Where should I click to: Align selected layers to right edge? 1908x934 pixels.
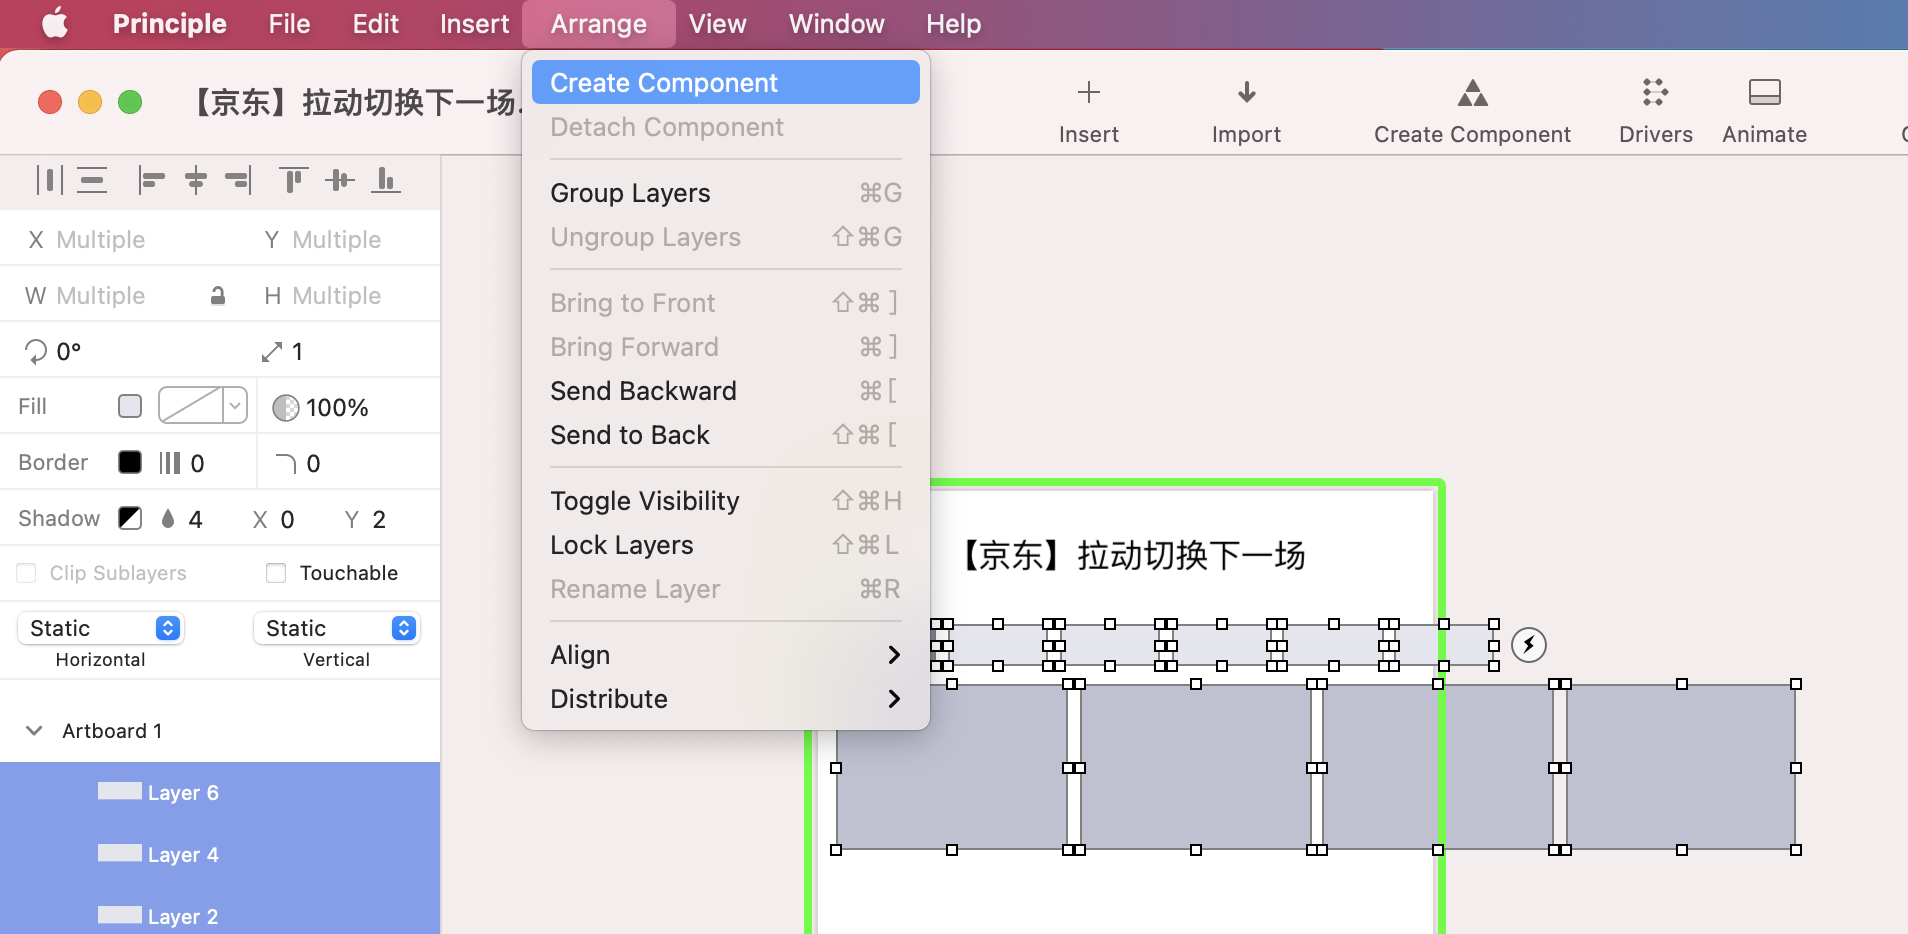pyautogui.click(x=238, y=180)
